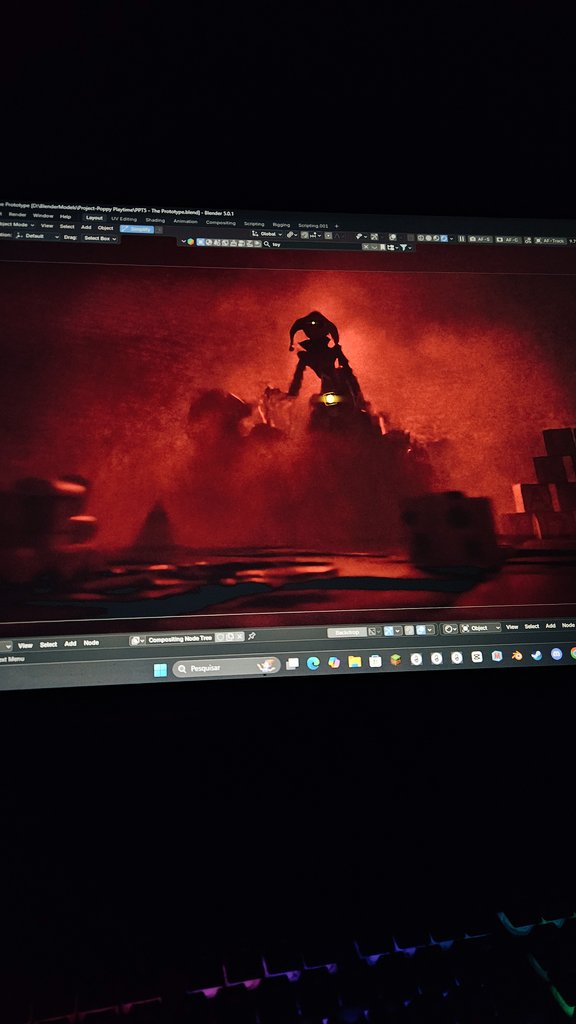Open Add menu in bottom-right node editor
Viewport: 576px width, 1024px height.
click(551, 626)
